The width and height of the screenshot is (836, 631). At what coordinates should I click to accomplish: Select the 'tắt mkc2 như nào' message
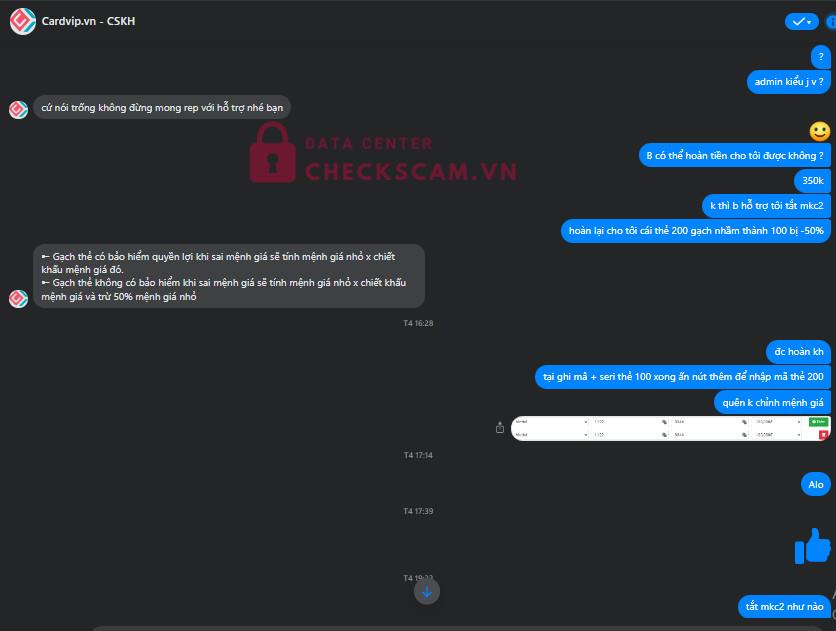pos(784,606)
